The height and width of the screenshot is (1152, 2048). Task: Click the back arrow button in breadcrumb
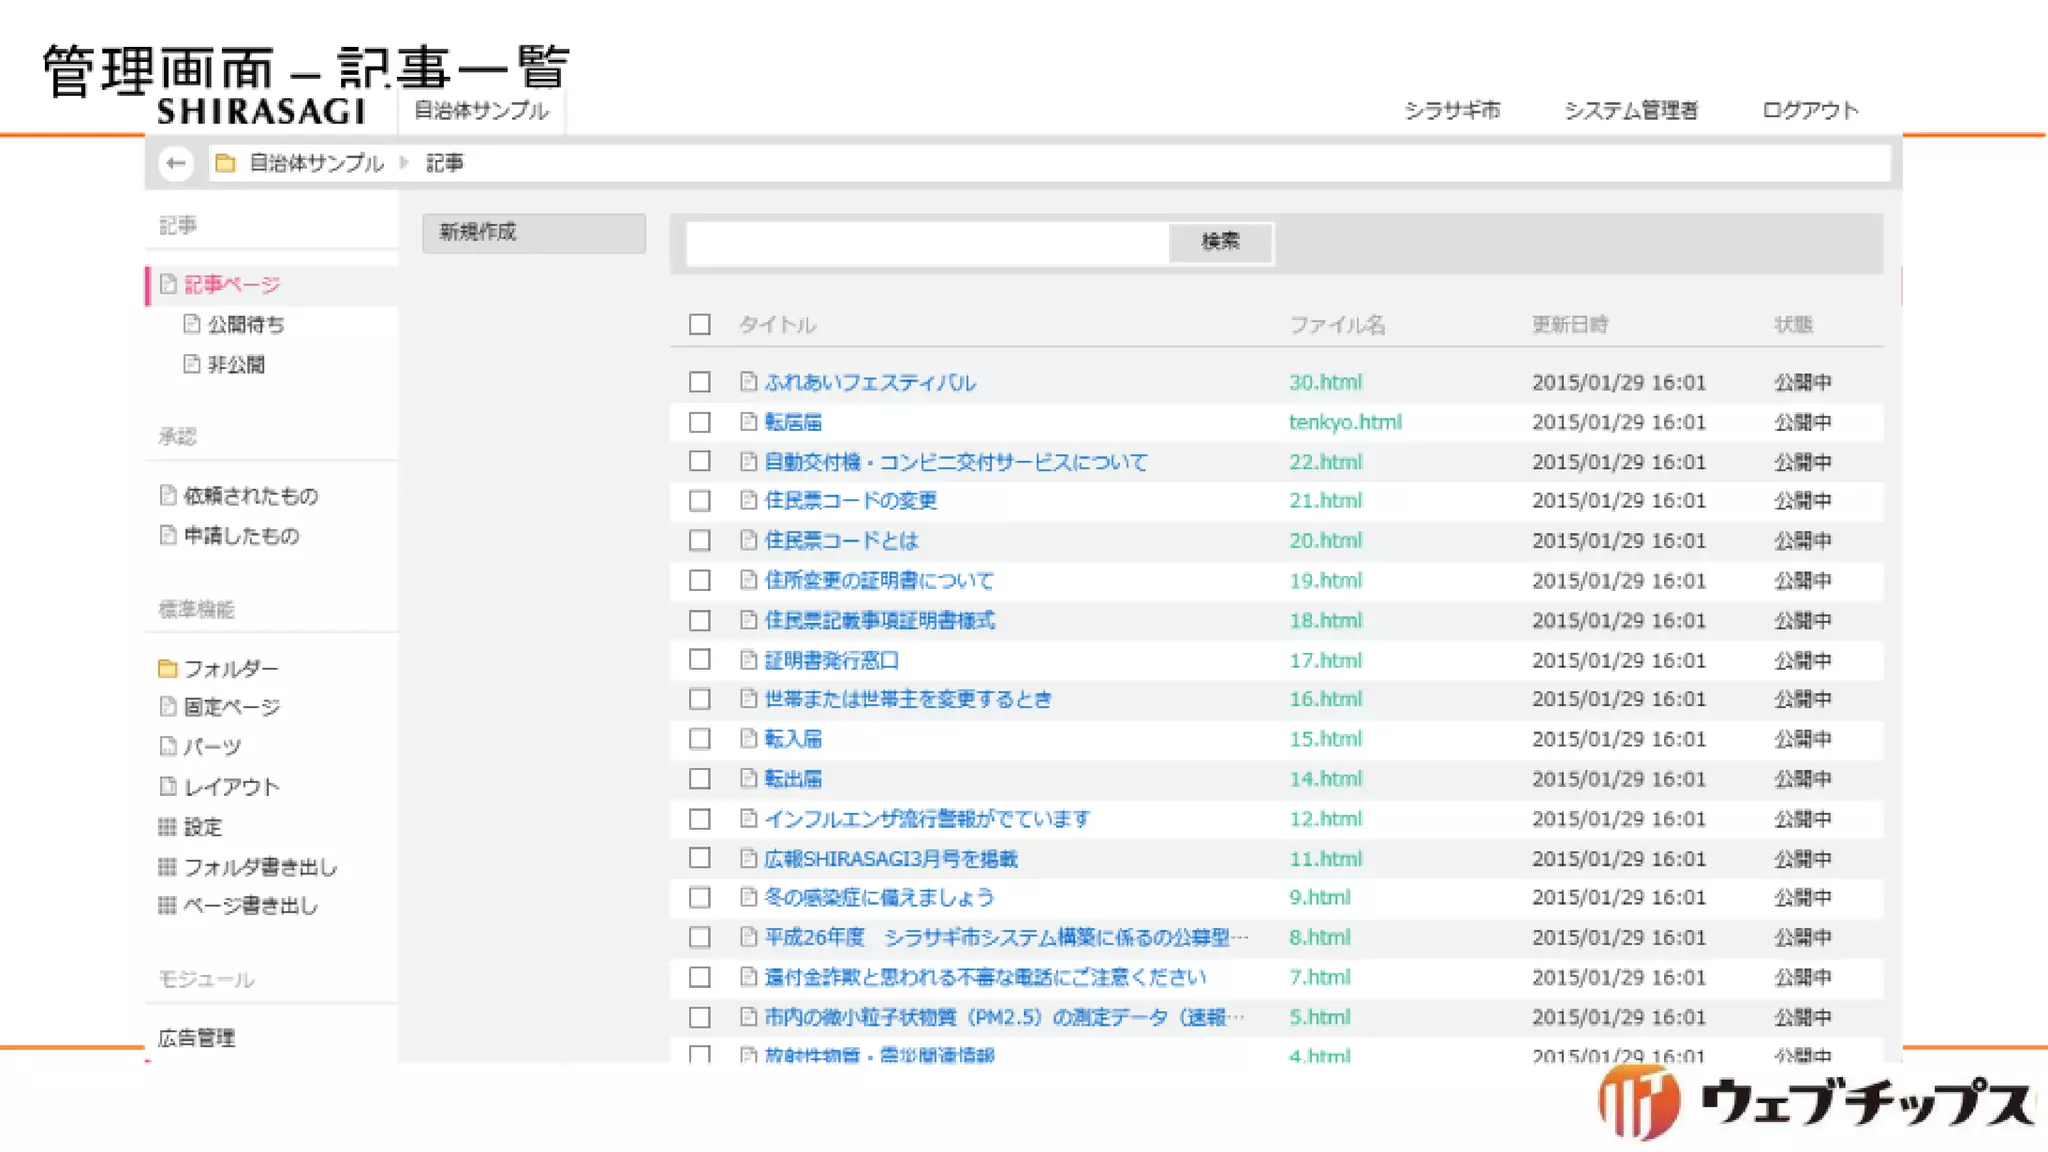(x=176, y=163)
